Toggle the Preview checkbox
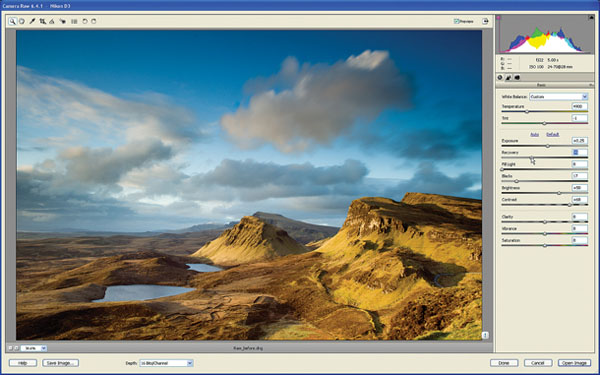This screenshot has height=375, width=600. coord(456,21)
